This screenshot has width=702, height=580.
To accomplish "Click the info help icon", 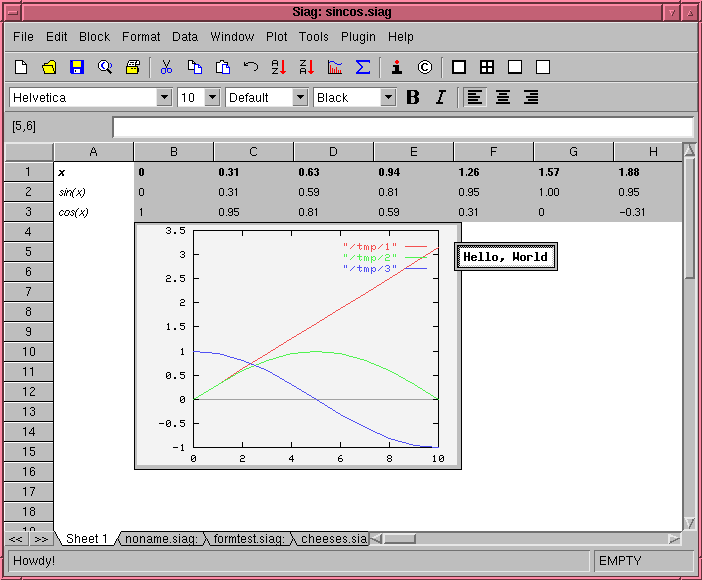I will tap(397, 67).
